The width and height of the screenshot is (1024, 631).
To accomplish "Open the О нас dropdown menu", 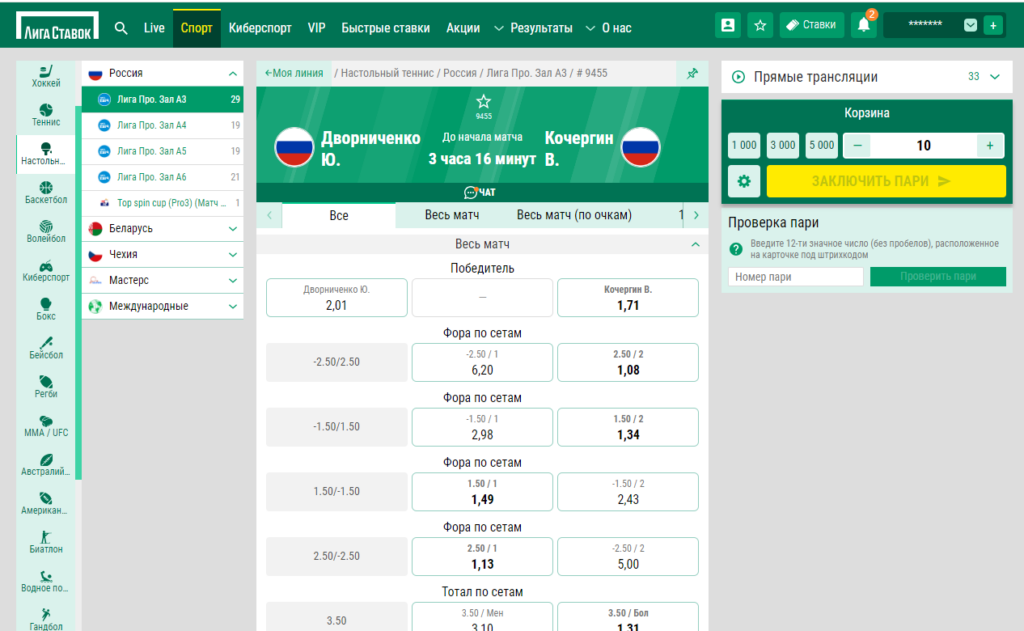I will (x=609, y=28).
